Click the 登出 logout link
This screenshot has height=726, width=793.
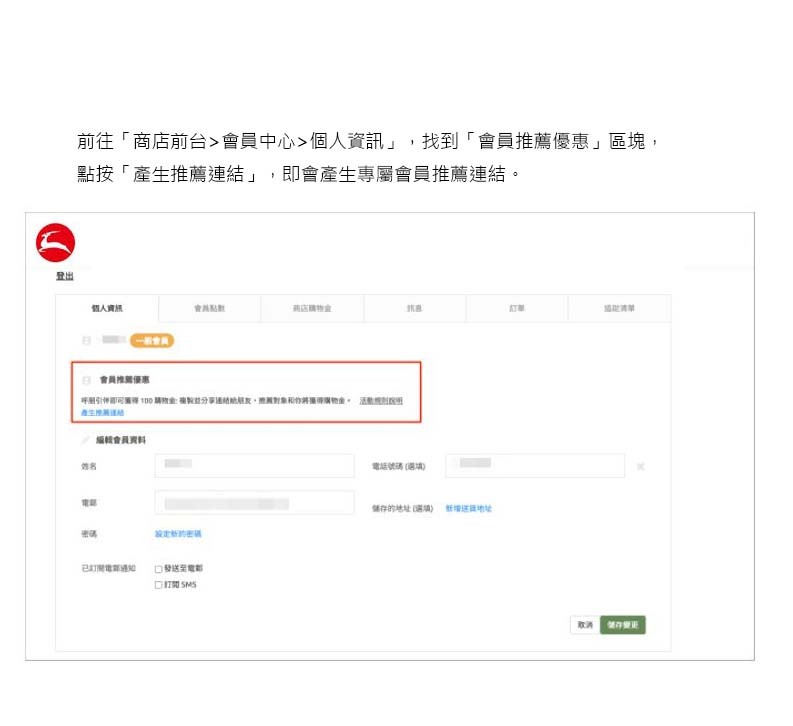tap(63, 276)
